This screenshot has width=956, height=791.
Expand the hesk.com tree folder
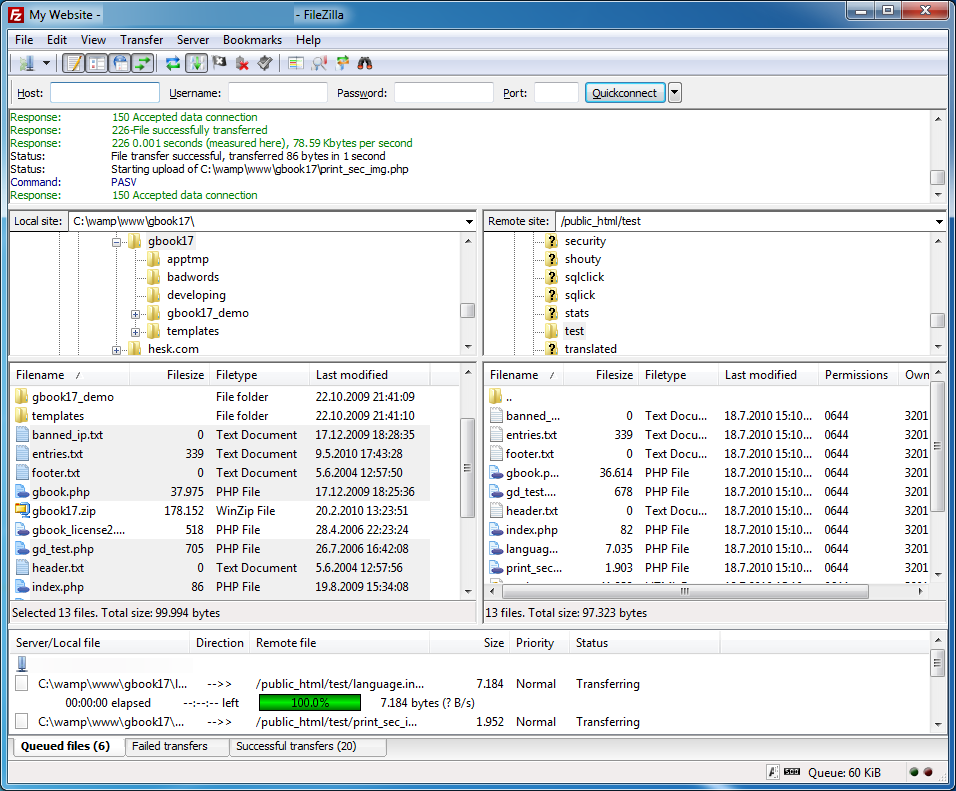point(116,350)
